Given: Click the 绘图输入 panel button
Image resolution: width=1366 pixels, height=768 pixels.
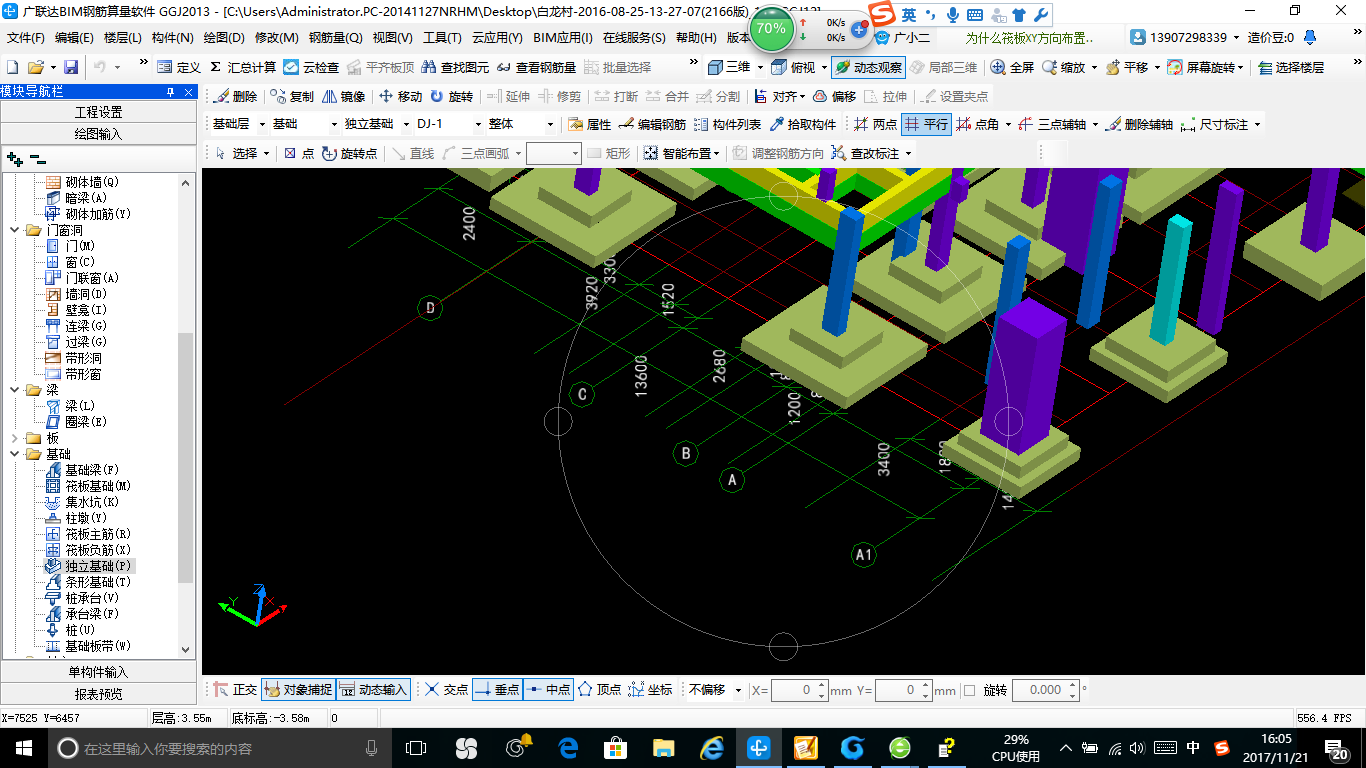Looking at the screenshot, I should pos(99,133).
